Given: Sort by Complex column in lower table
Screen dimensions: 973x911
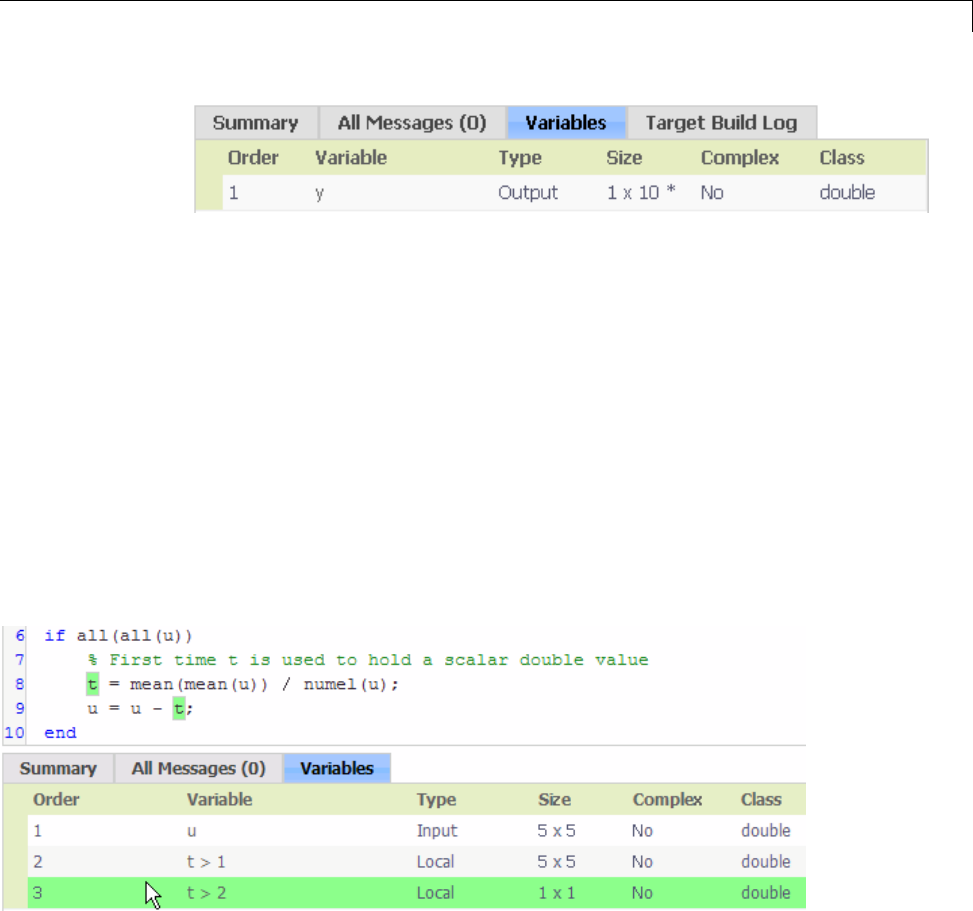Looking at the screenshot, I should point(667,799).
